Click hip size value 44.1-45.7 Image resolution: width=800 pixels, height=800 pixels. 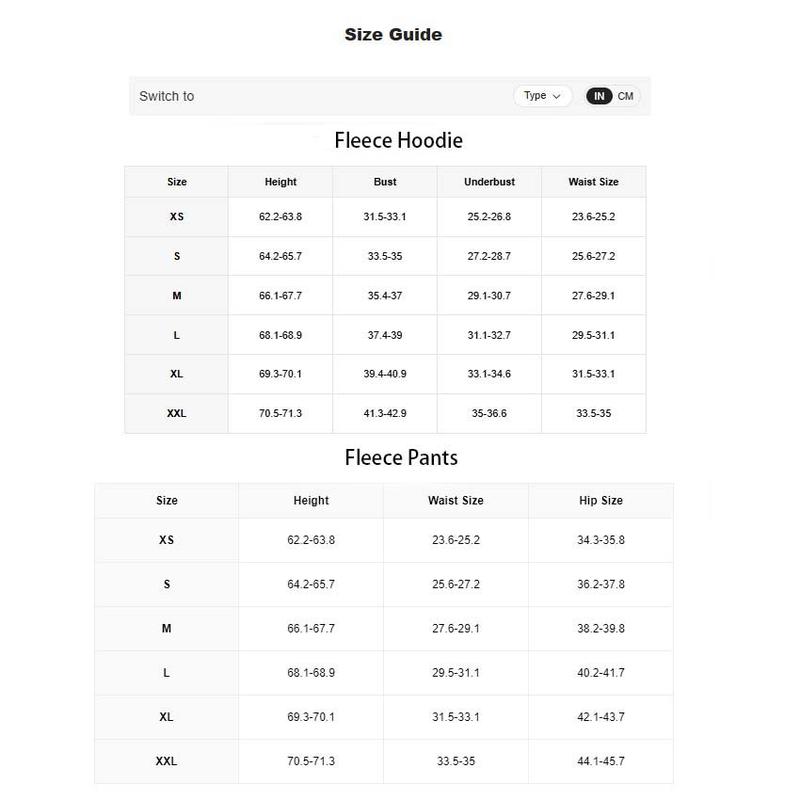601,761
